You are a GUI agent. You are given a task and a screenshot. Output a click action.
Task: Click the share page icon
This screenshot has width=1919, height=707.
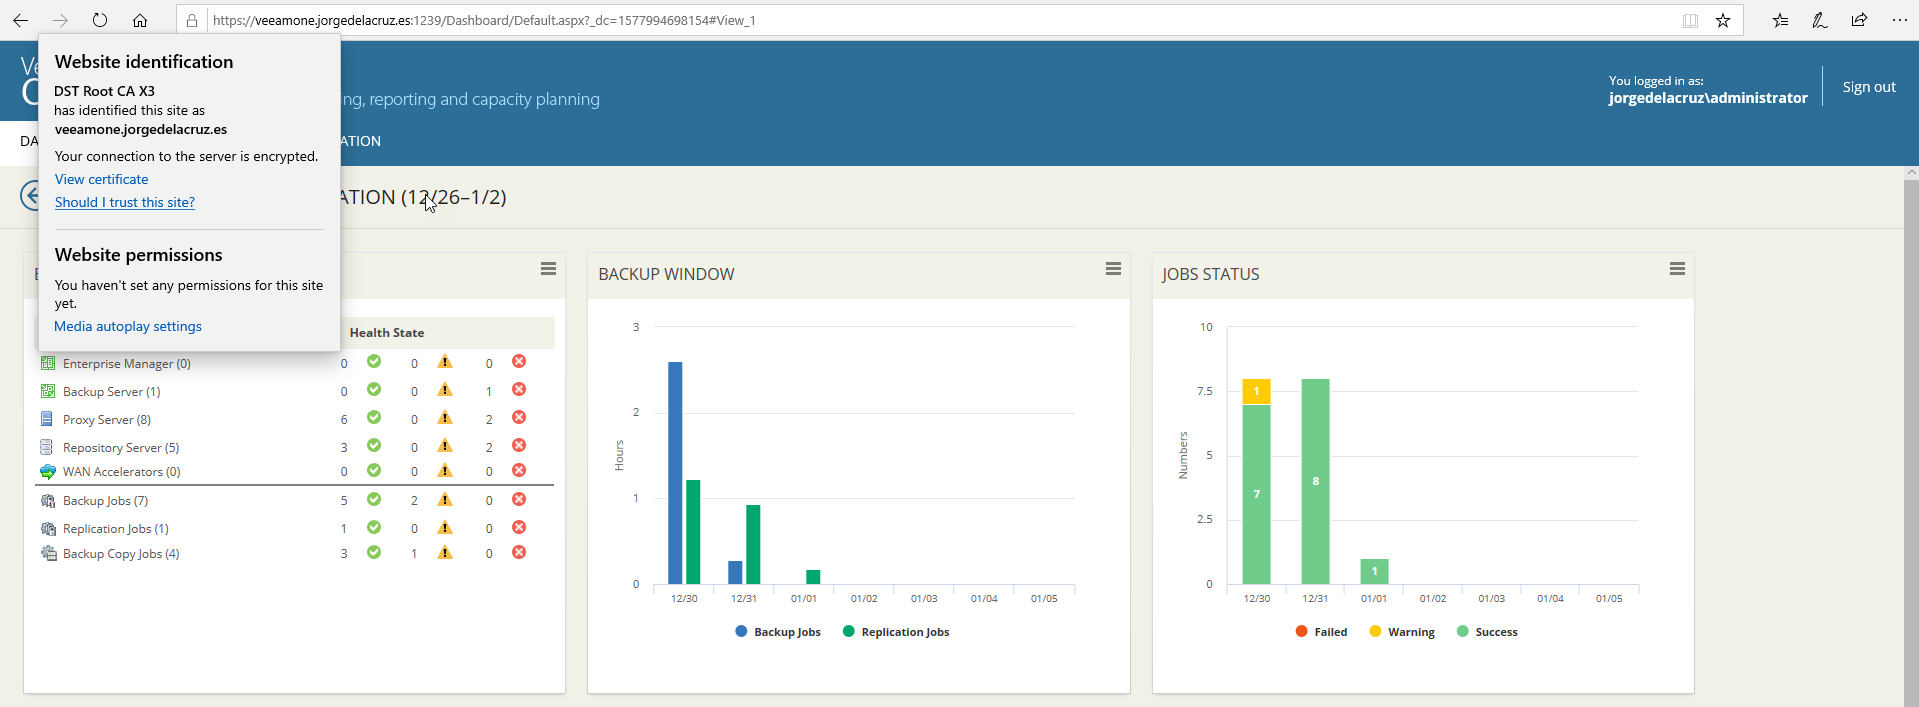pos(1859,20)
